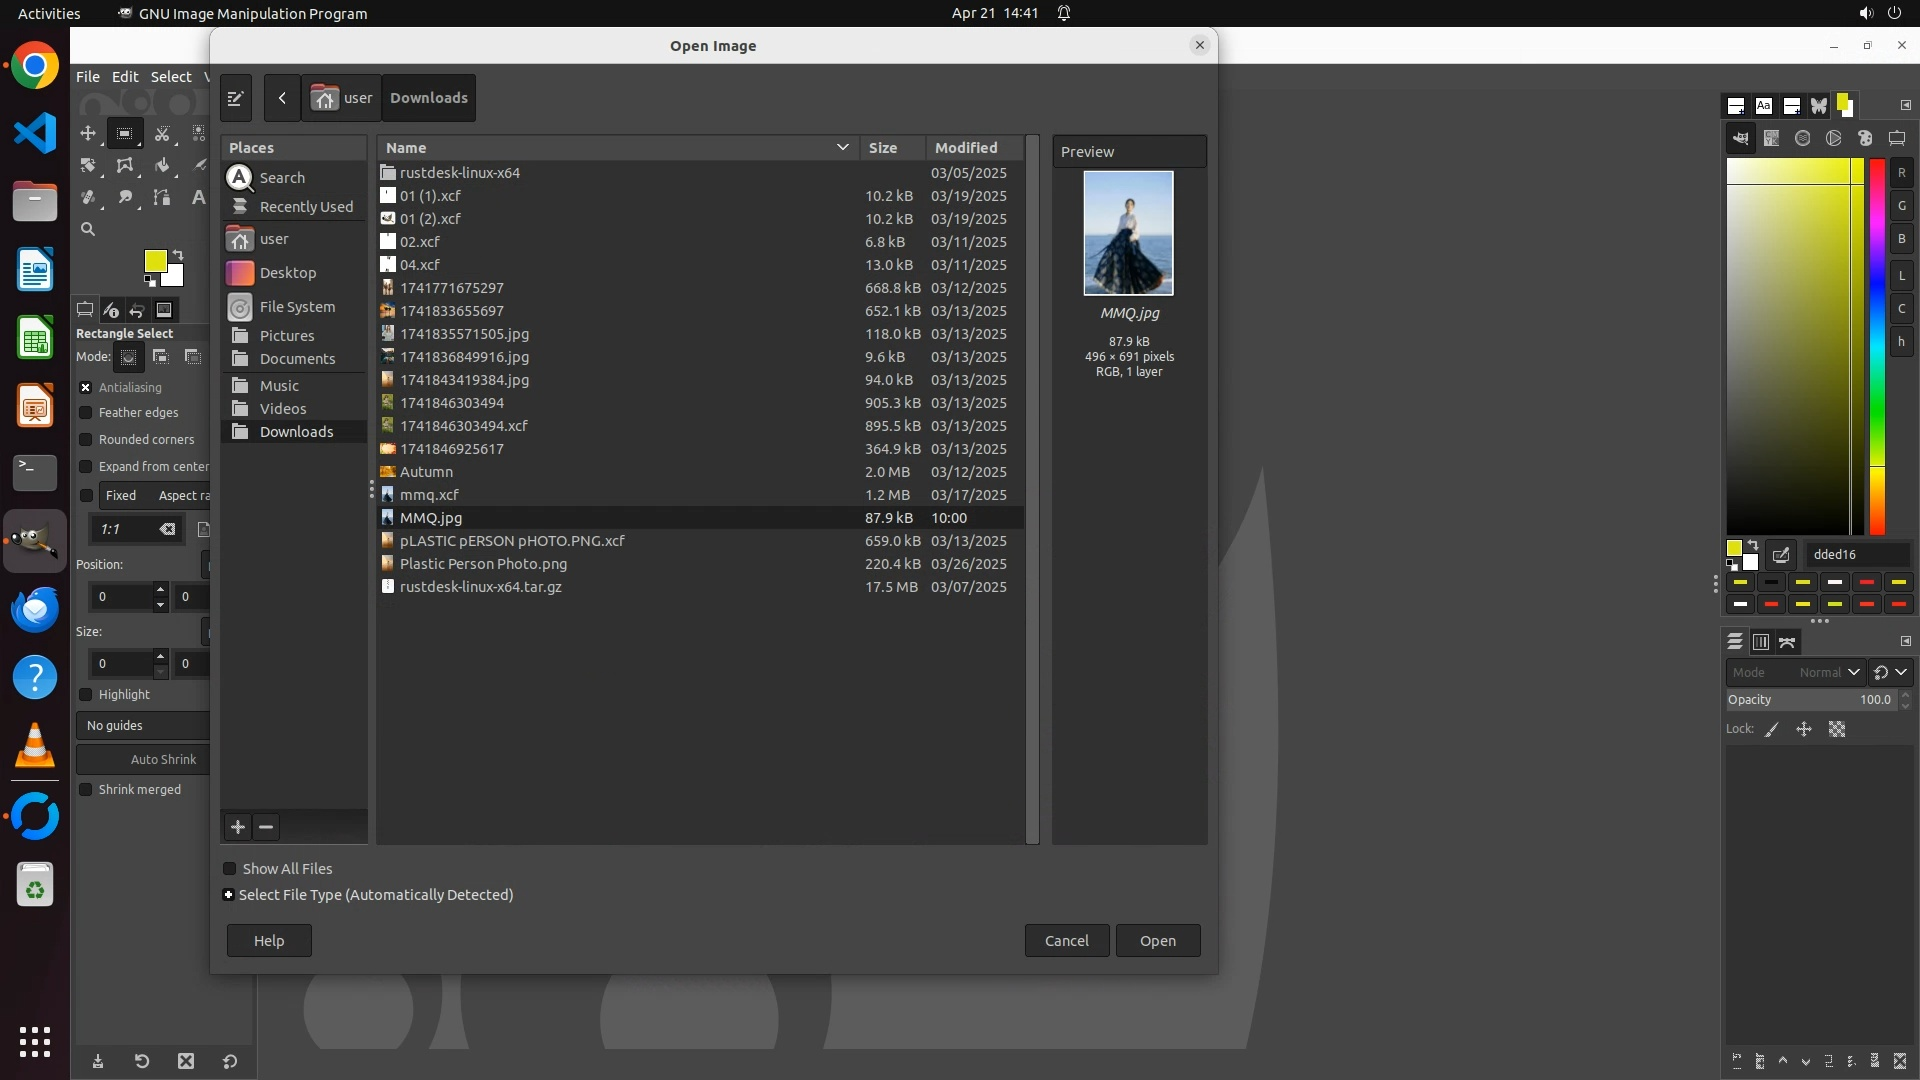Open the Edit menu
This screenshot has width=1920, height=1080.
tap(125, 77)
